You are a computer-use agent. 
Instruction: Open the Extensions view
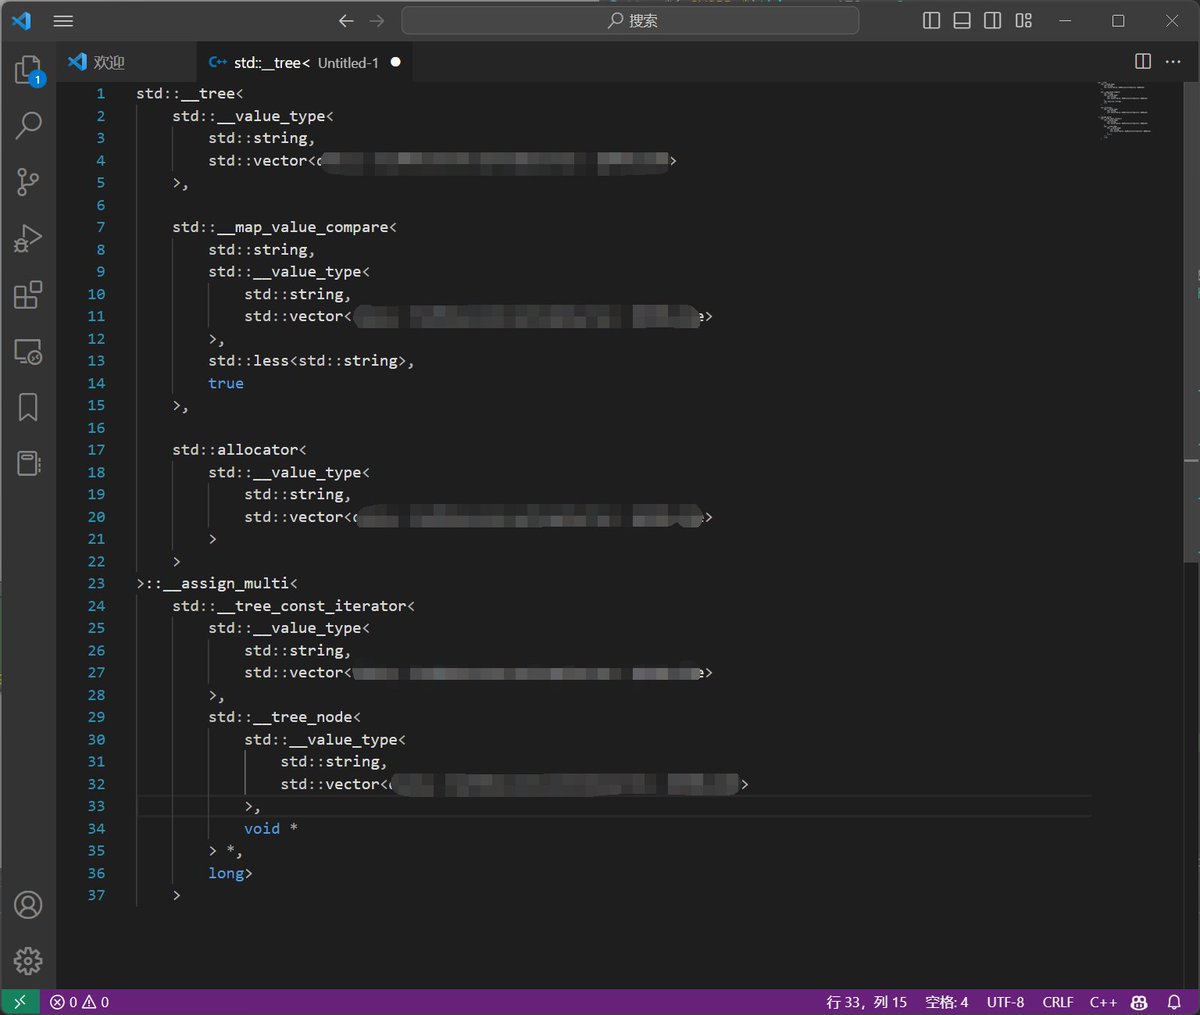pos(28,294)
